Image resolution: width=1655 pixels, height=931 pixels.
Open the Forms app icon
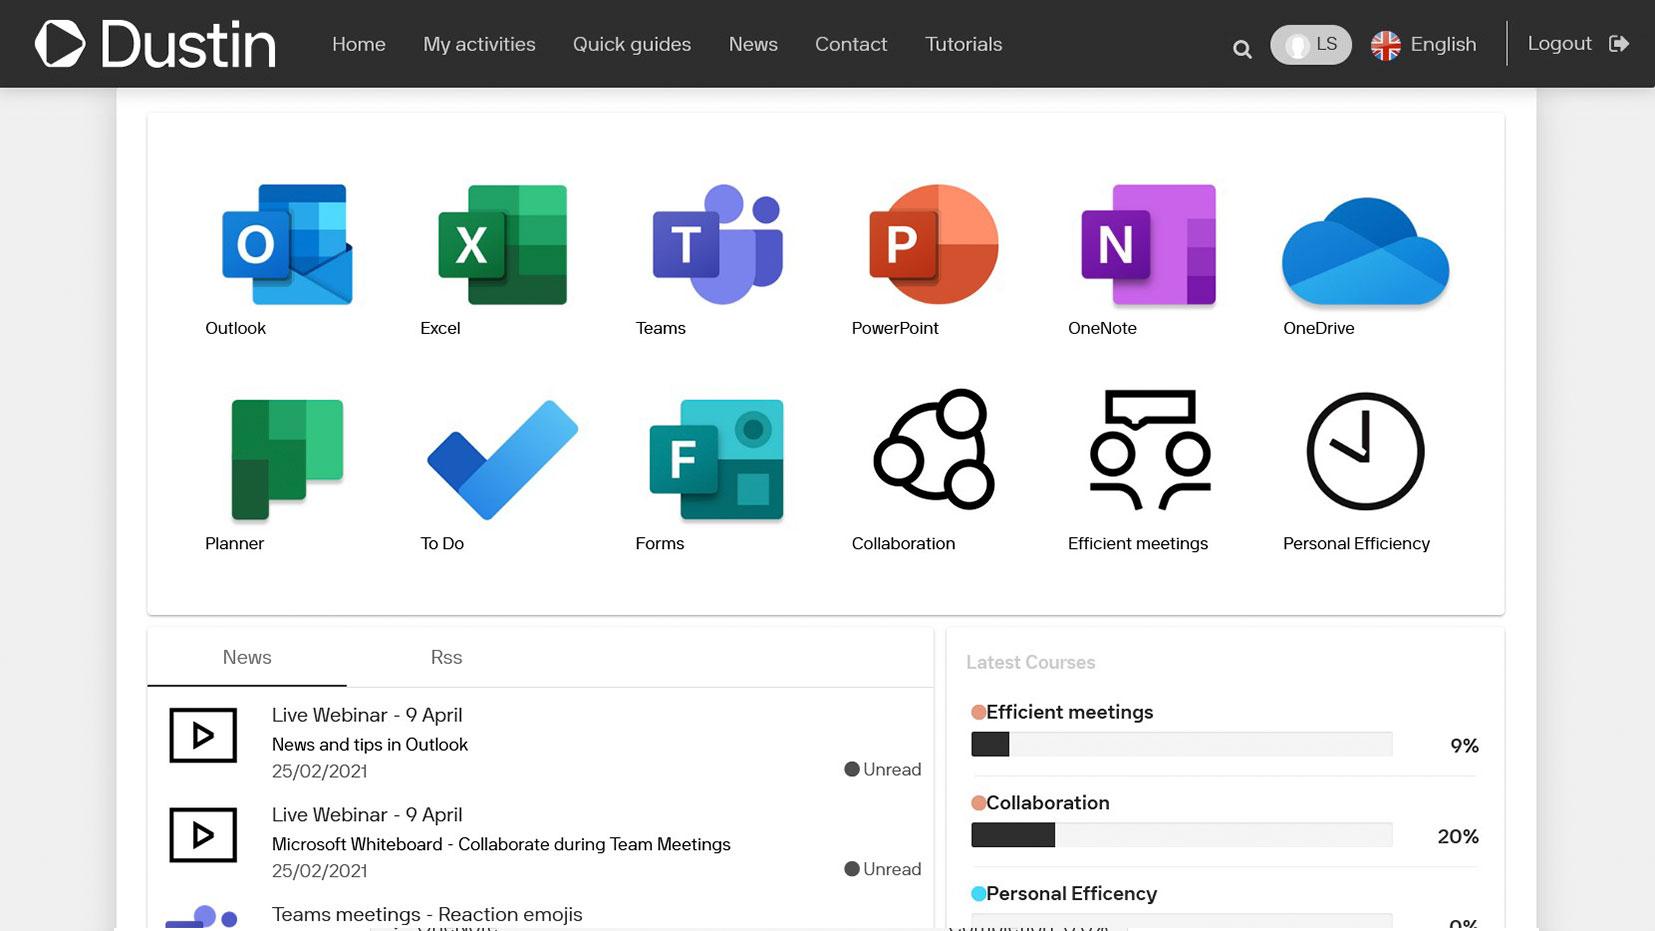(716, 459)
